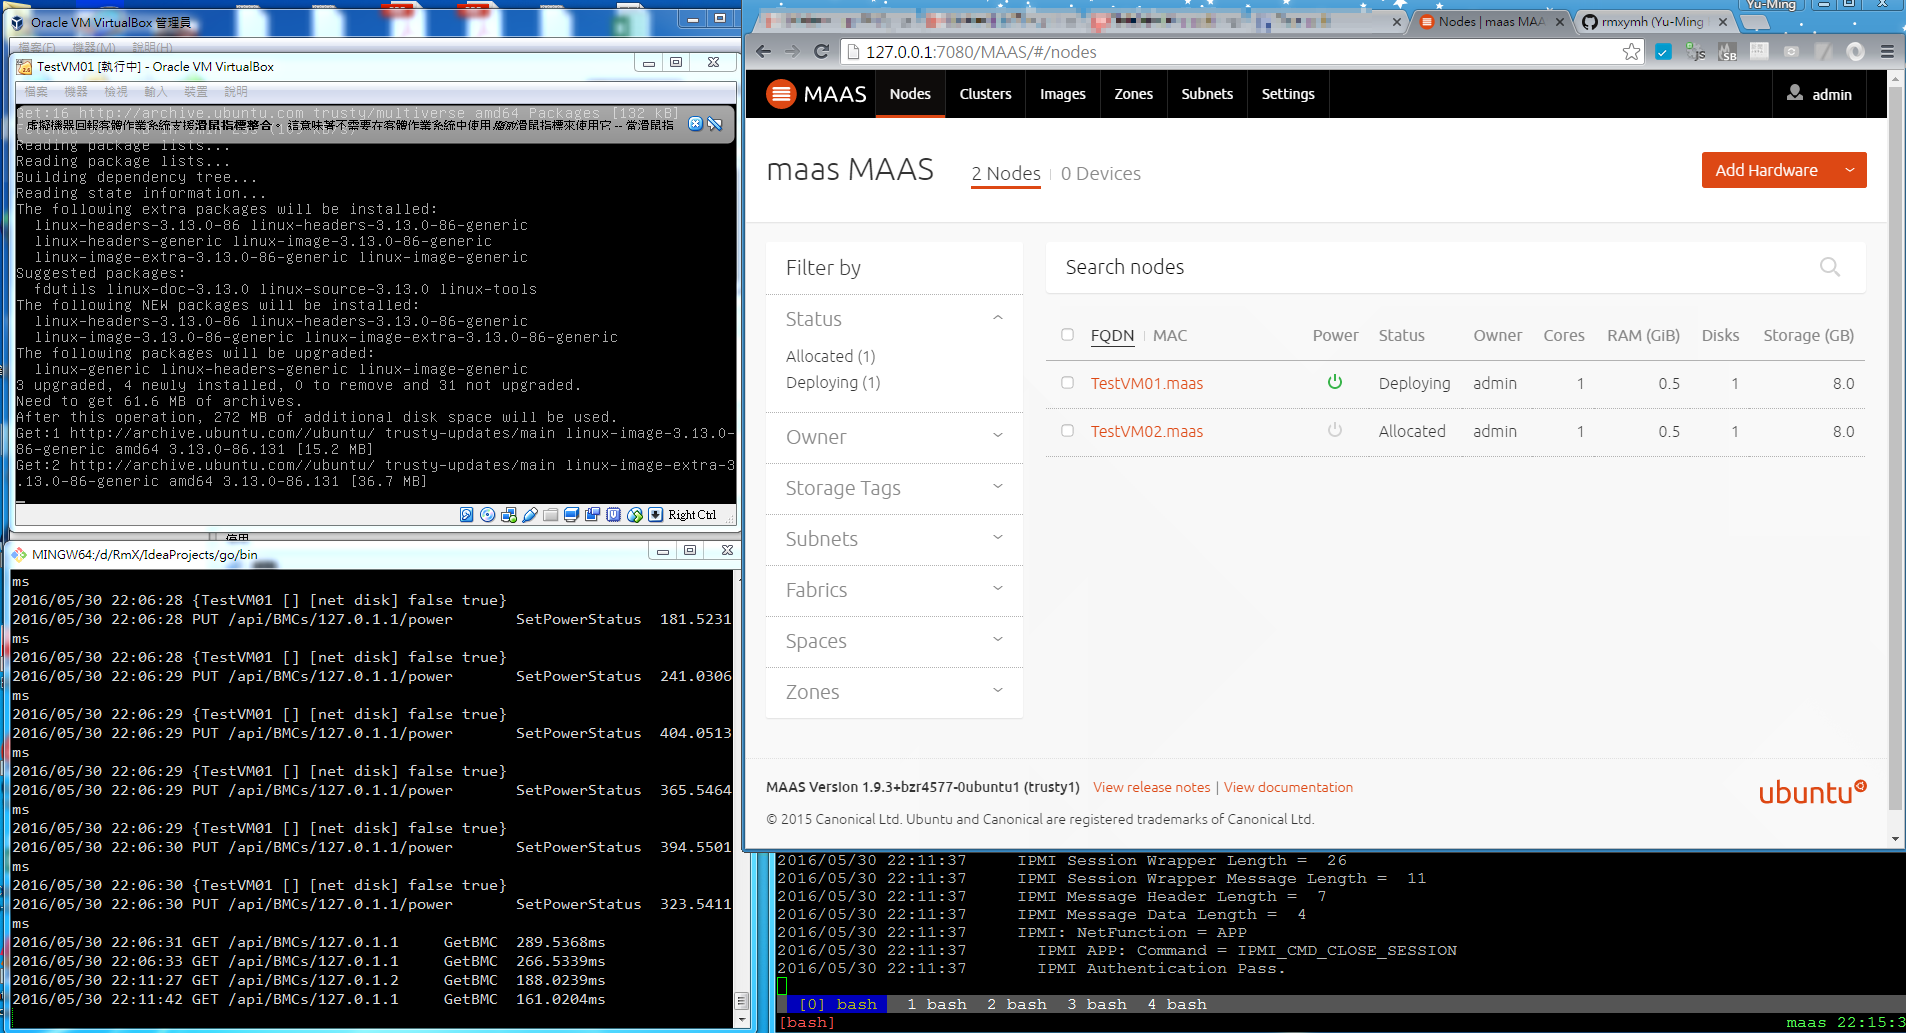Click the browser back arrow

click(x=764, y=52)
